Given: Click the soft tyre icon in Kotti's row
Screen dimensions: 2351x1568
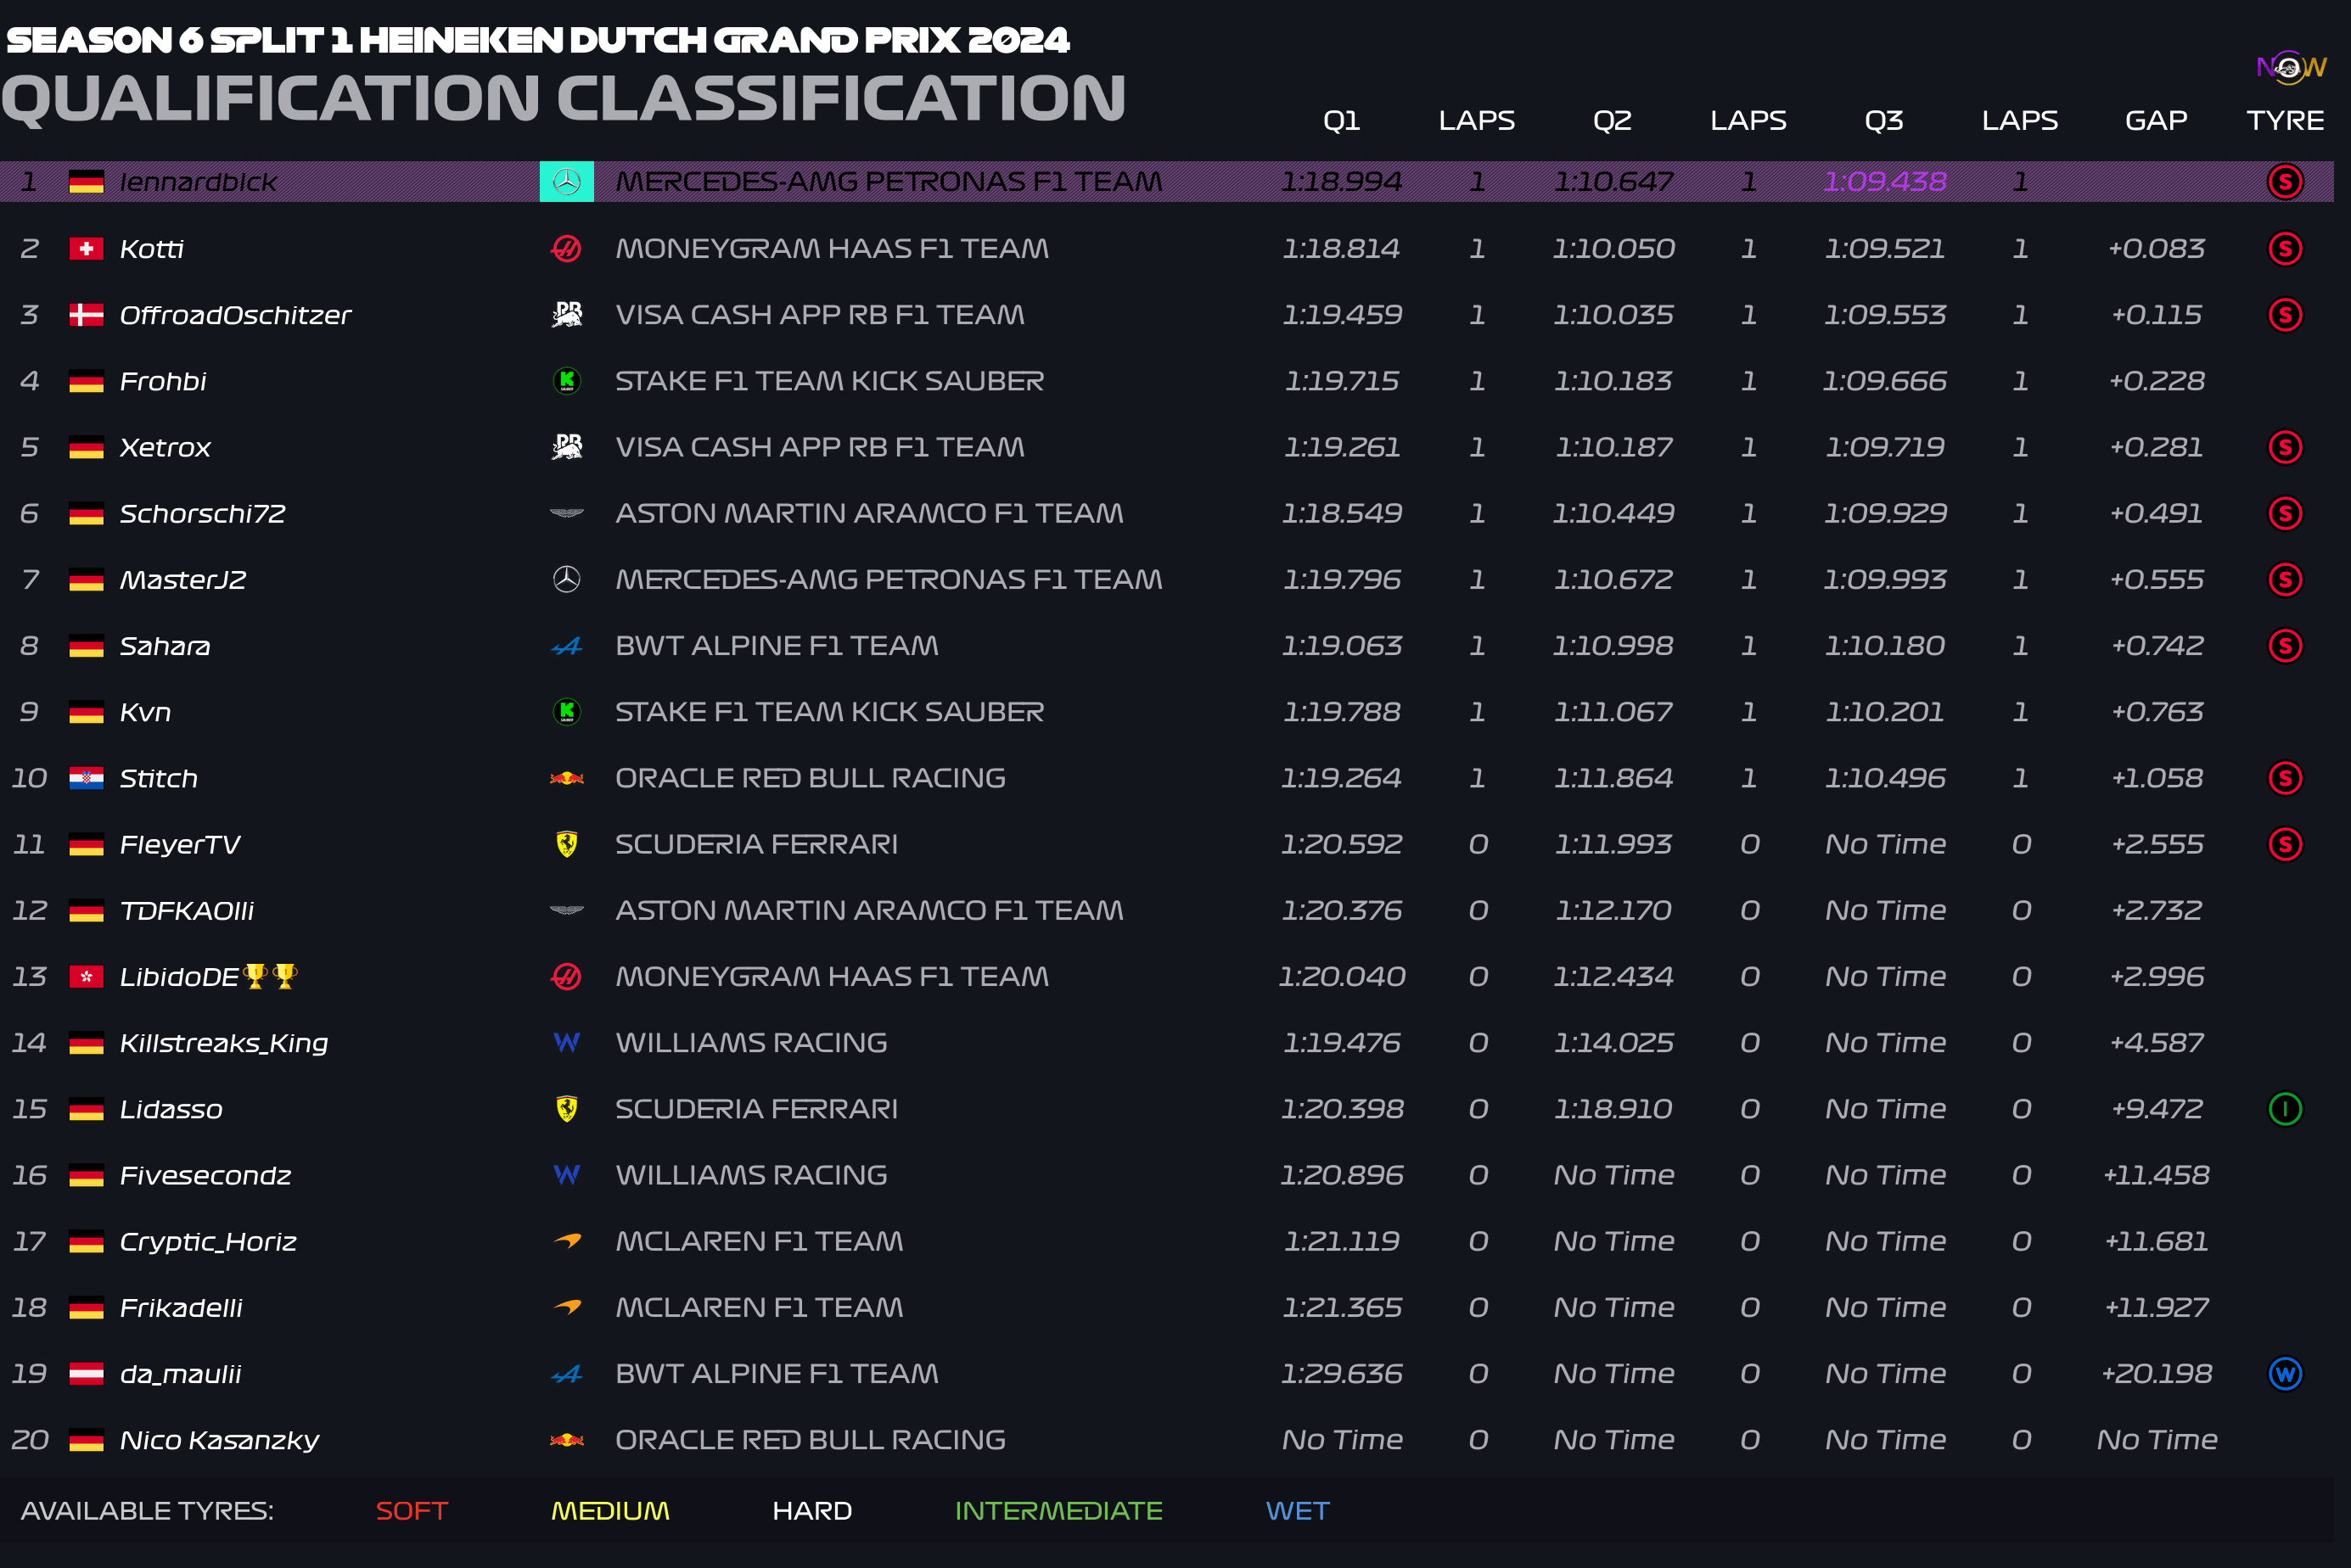Looking at the screenshot, I should pos(2285,248).
